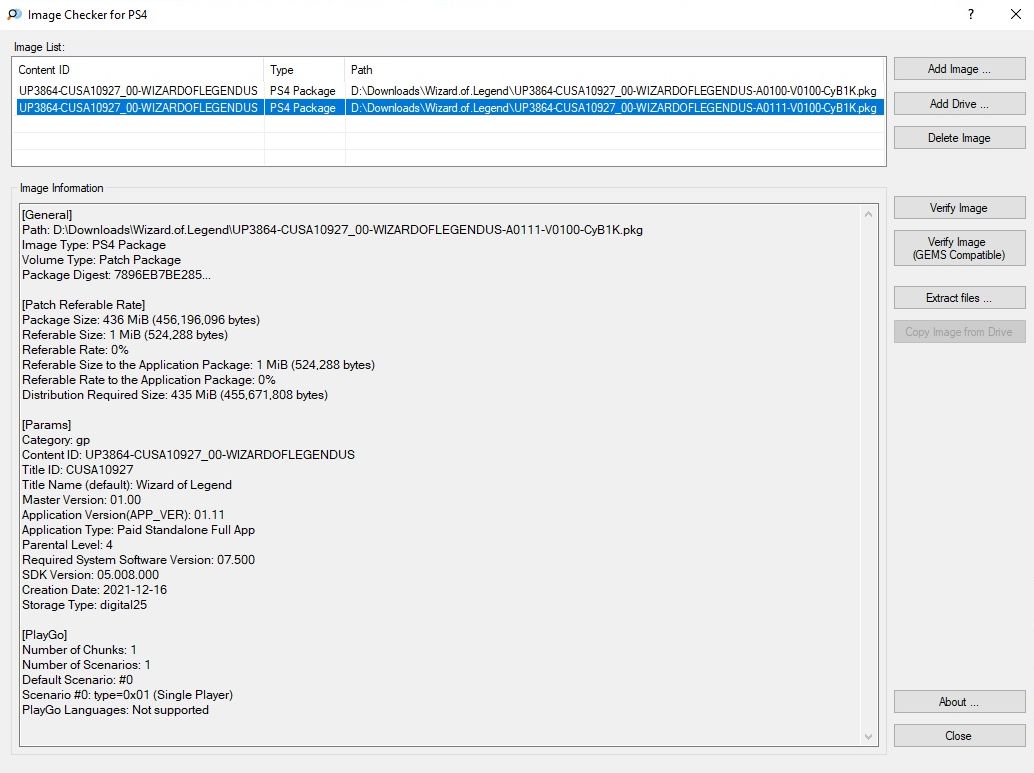1034x773 pixels.
Task: Close the window with title bar X
Action: pyautogui.click(x=1016, y=15)
